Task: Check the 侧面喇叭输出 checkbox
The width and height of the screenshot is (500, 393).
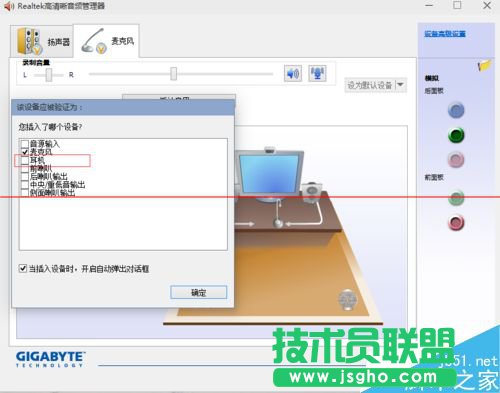Action: click(25, 193)
